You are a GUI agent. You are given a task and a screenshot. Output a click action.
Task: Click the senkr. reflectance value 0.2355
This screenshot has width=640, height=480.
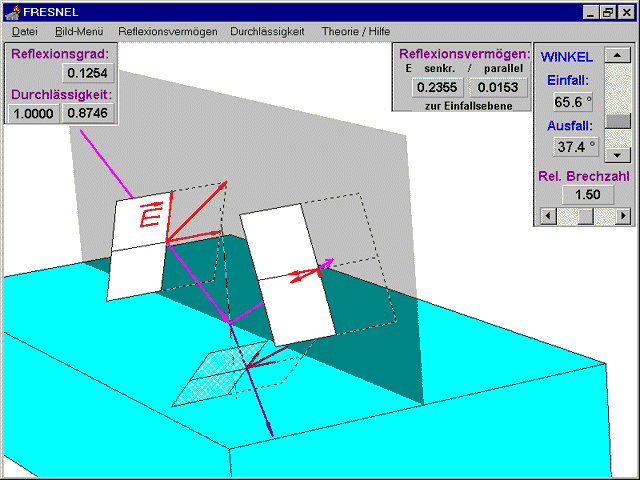[x=438, y=87]
